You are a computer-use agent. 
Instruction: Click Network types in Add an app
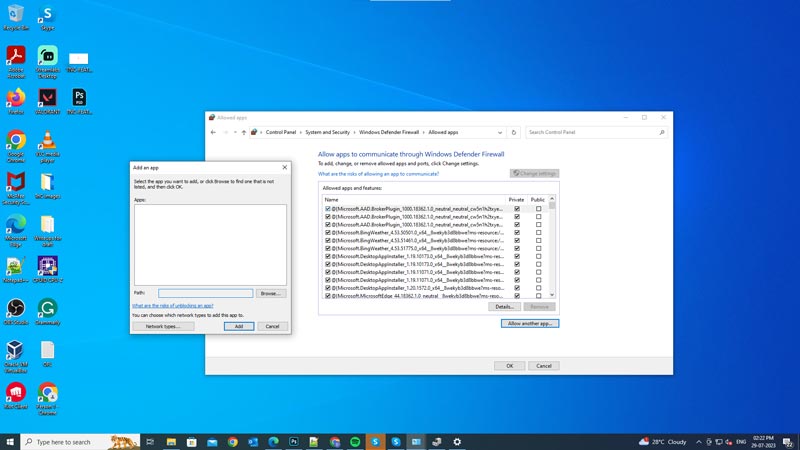(163, 326)
